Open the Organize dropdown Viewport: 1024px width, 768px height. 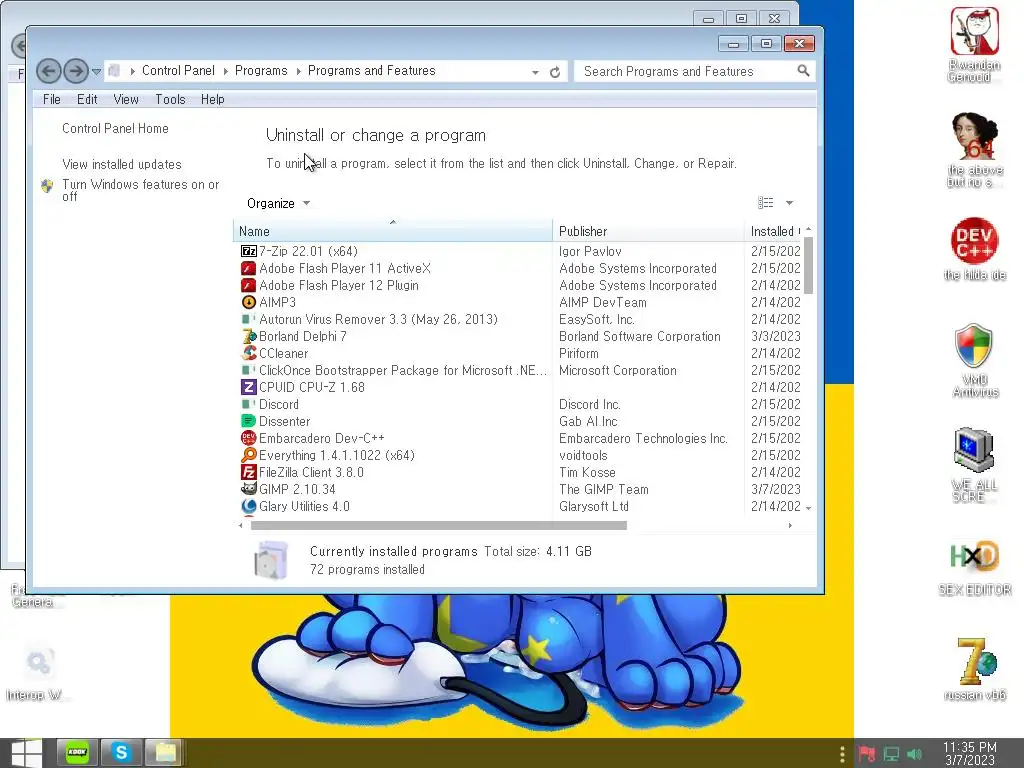[278, 203]
